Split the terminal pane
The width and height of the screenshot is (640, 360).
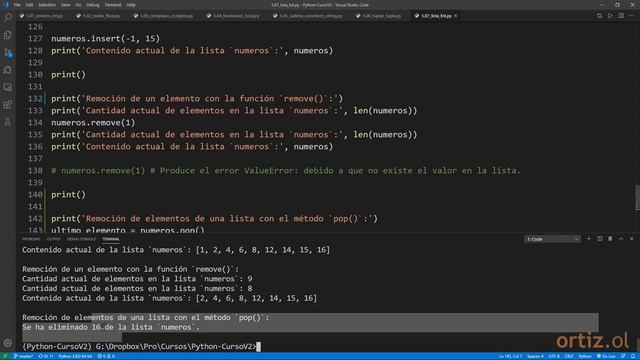coord(600,239)
